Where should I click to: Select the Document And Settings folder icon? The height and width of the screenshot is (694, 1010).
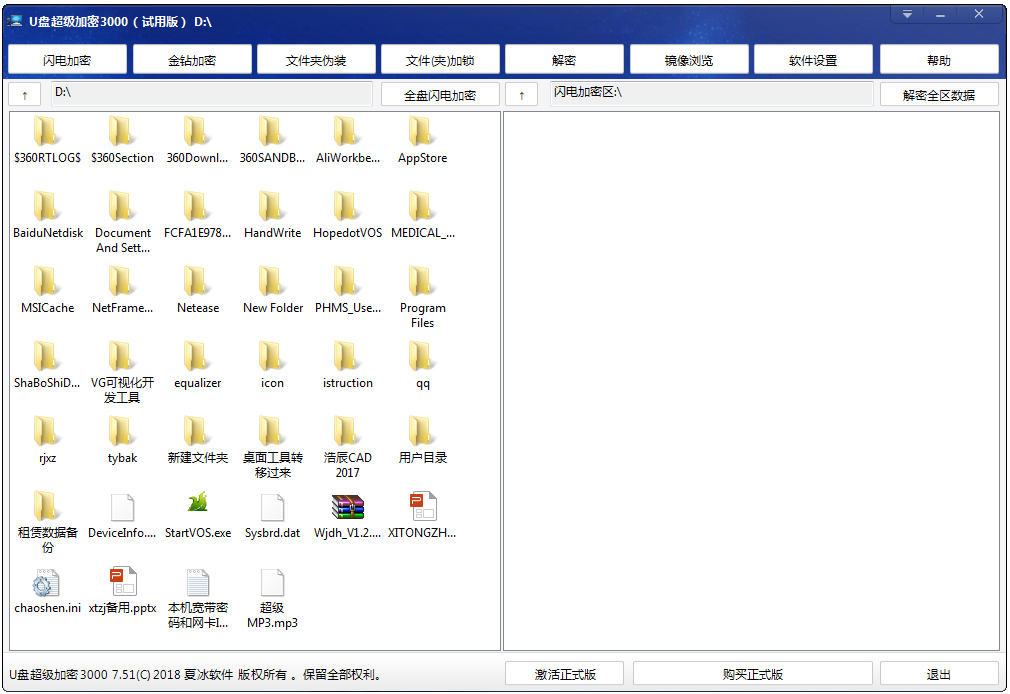point(122,206)
